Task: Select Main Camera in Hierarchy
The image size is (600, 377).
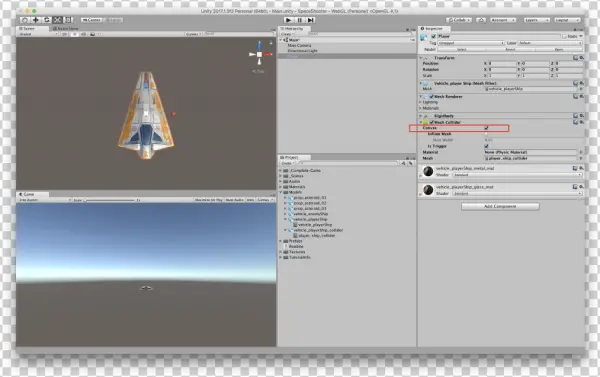Action: click(299, 45)
